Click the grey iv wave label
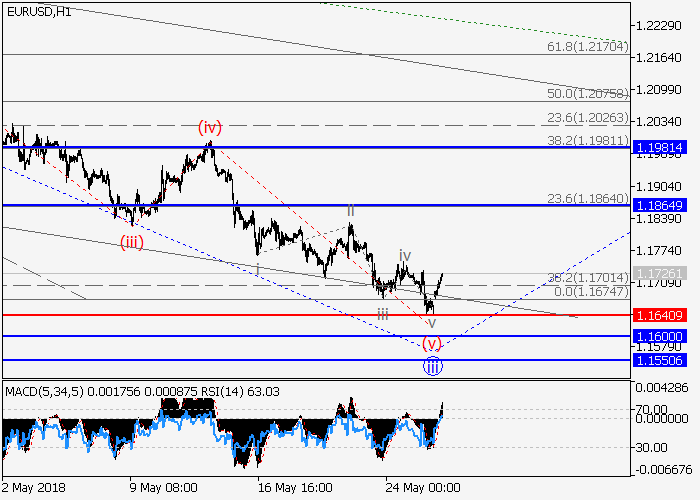 click(x=404, y=256)
